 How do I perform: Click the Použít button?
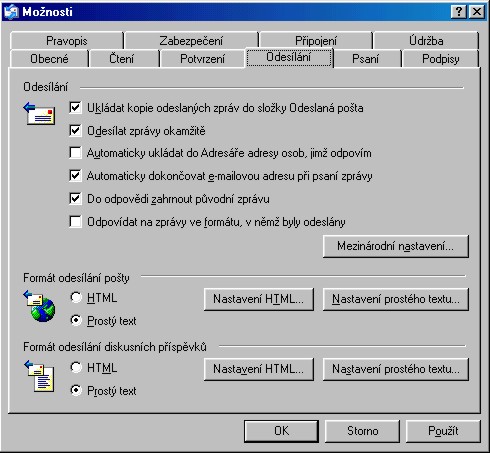click(x=443, y=431)
